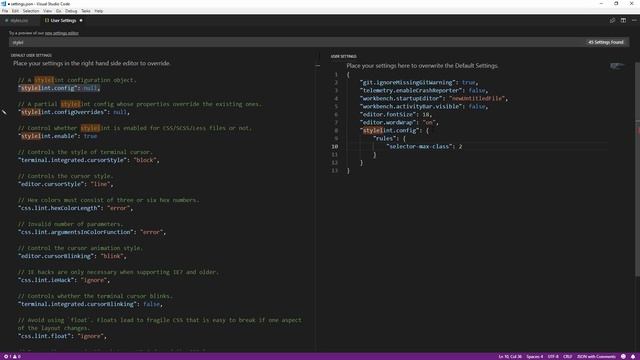The image size is (640, 360).
Task: Open the Selection menu
Action: pyautogui.click(x=31, y=11)
